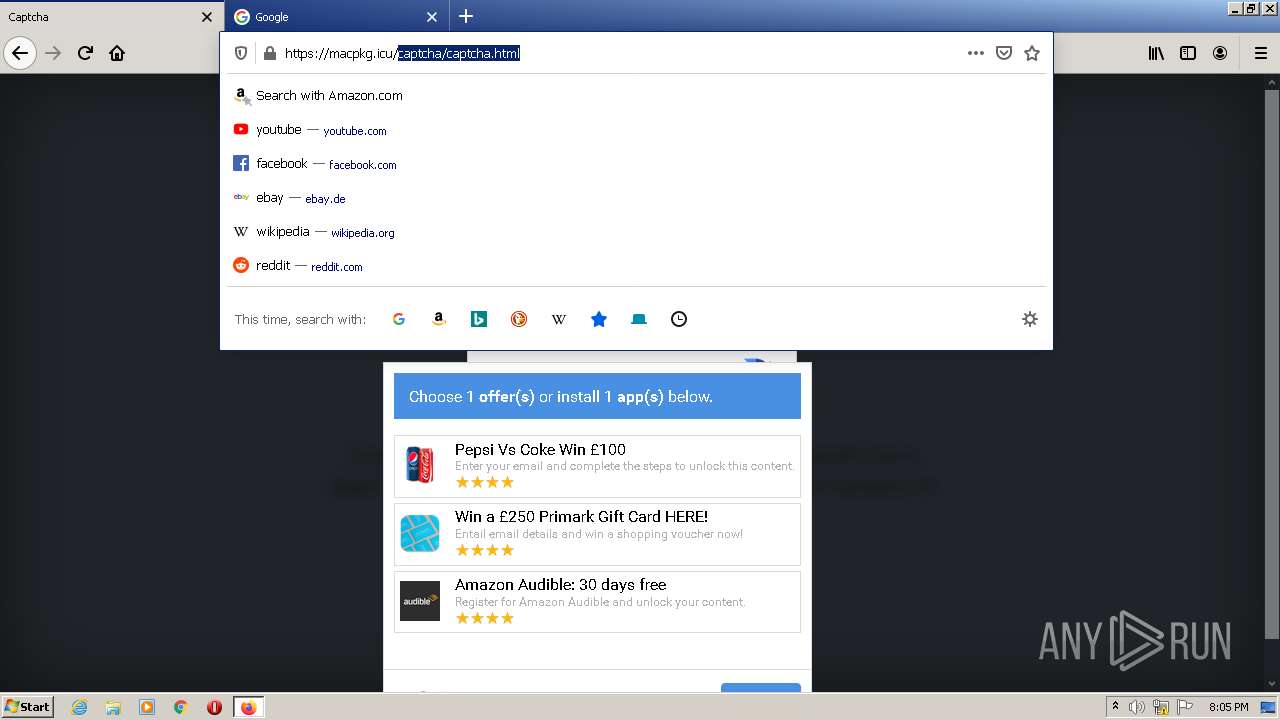Viewport: 1280px width, 720px height.
Task: Select Search with Amazon.com suggestion
Action: (x=636, y=96)
